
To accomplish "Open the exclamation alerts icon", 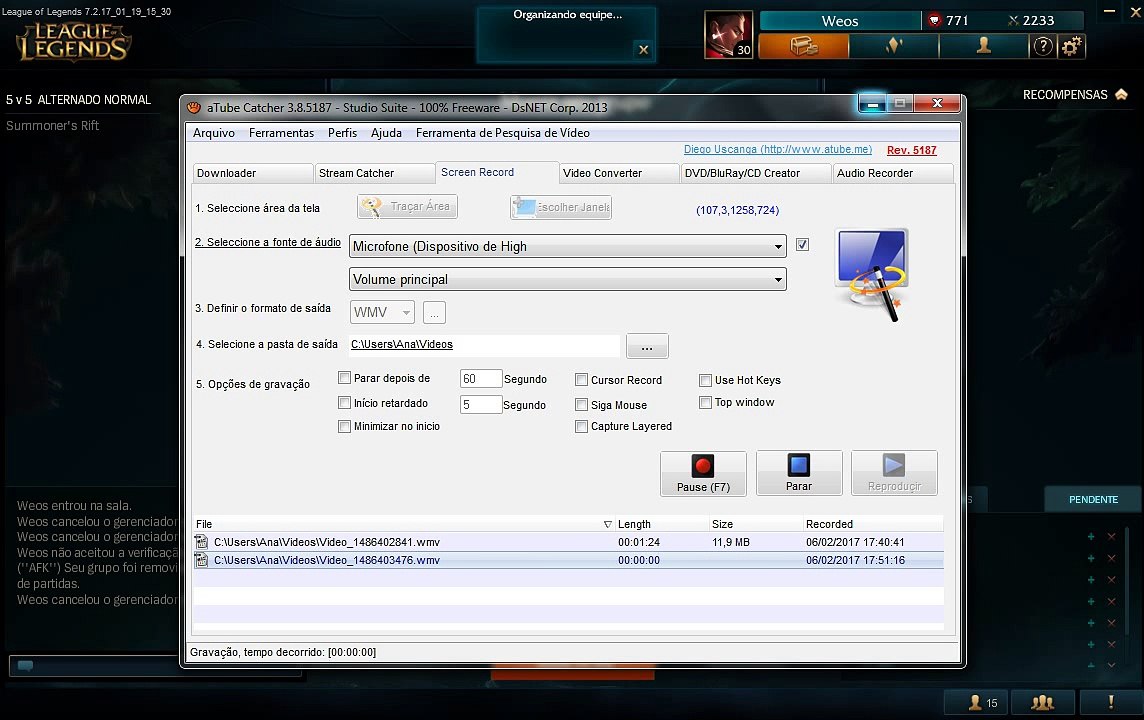I will pyautogui.click(x=1110, y=702).
